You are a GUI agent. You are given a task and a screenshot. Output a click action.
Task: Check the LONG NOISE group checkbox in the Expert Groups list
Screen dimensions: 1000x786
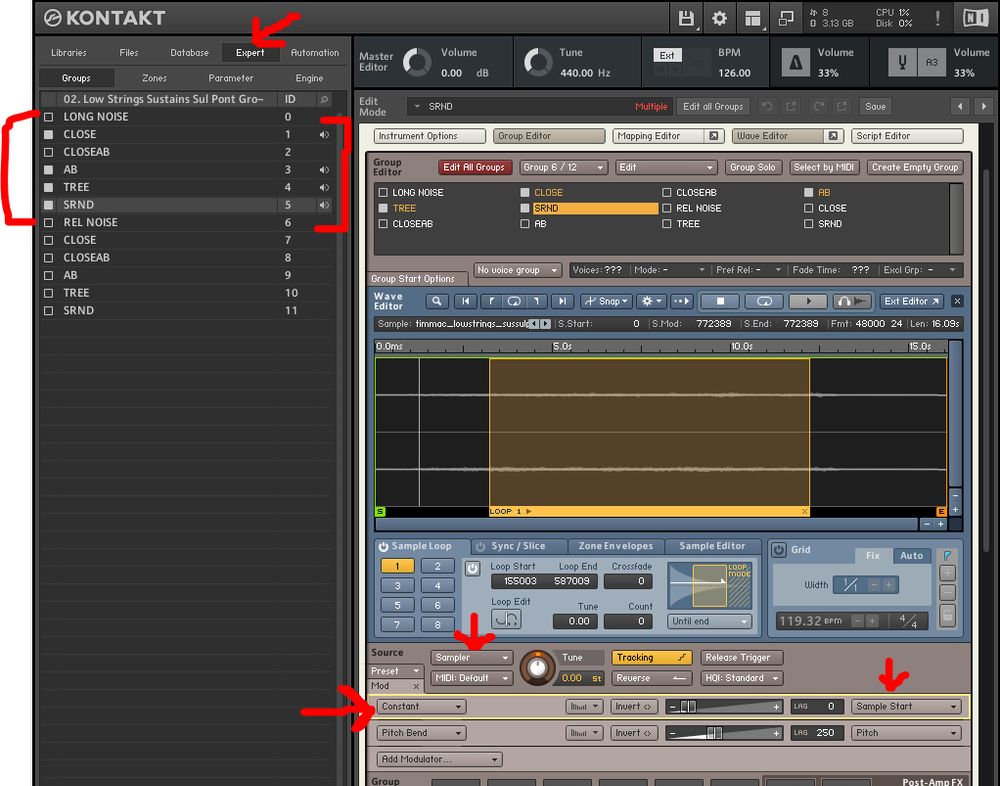48,117
